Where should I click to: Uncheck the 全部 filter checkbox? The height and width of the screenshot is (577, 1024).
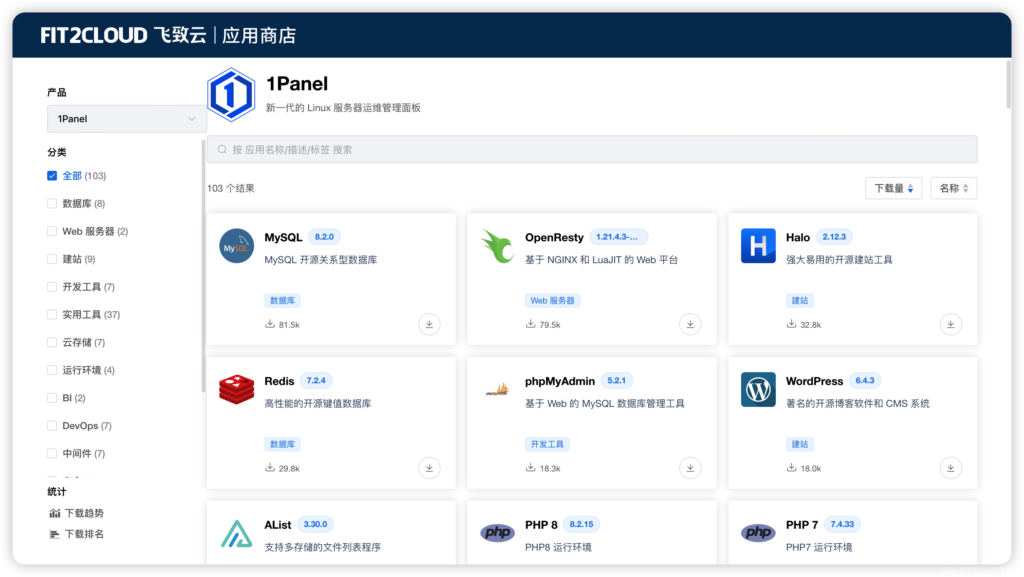click(51, 175)
